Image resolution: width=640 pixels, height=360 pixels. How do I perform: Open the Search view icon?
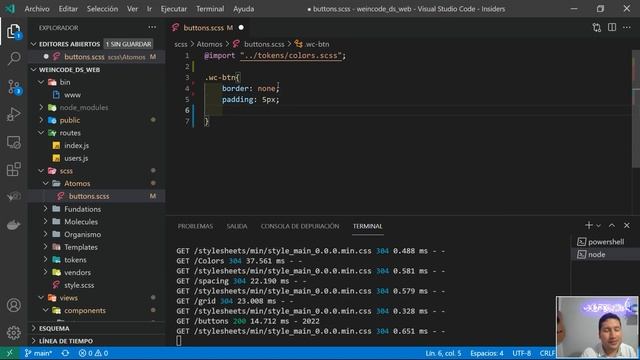[x=13, y=59]
